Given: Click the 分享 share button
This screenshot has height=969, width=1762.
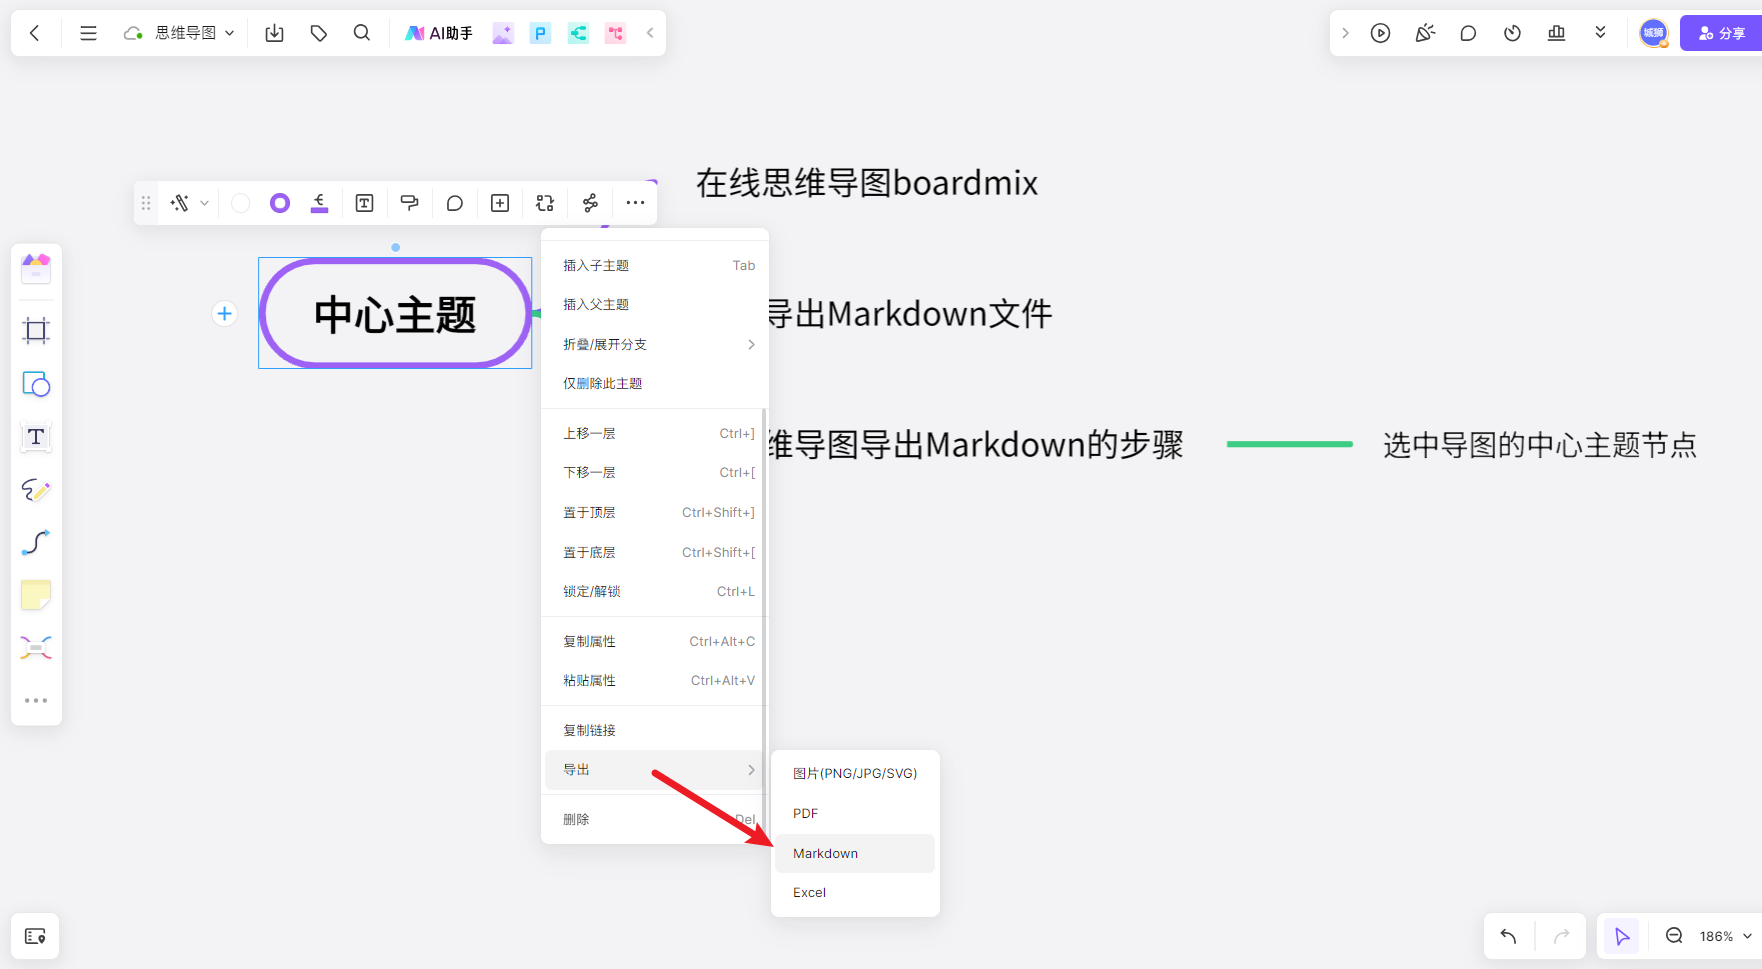Looking at the screenshot, I should click(x=1721, y=33).
